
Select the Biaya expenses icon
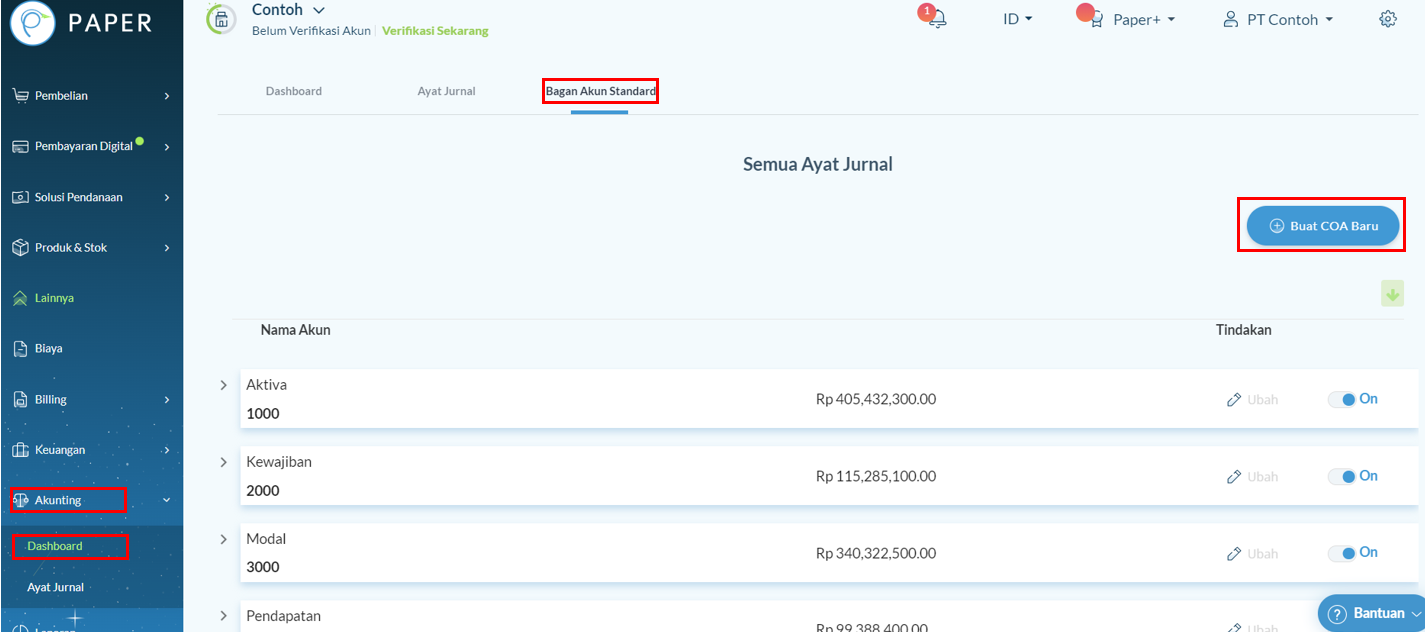22,348
